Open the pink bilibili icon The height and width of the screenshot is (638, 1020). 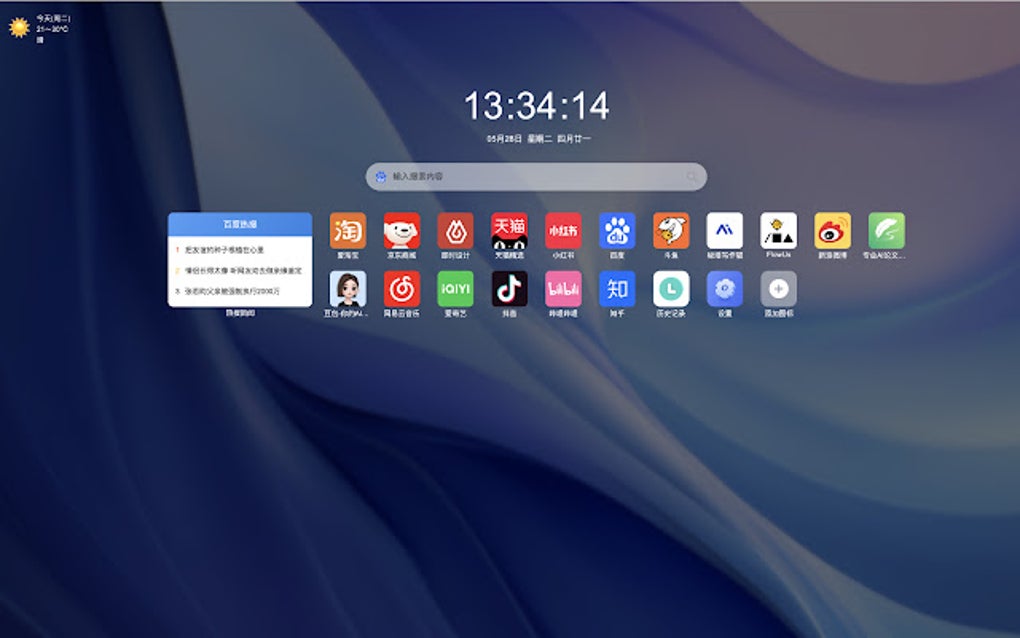tap(563, 289)
